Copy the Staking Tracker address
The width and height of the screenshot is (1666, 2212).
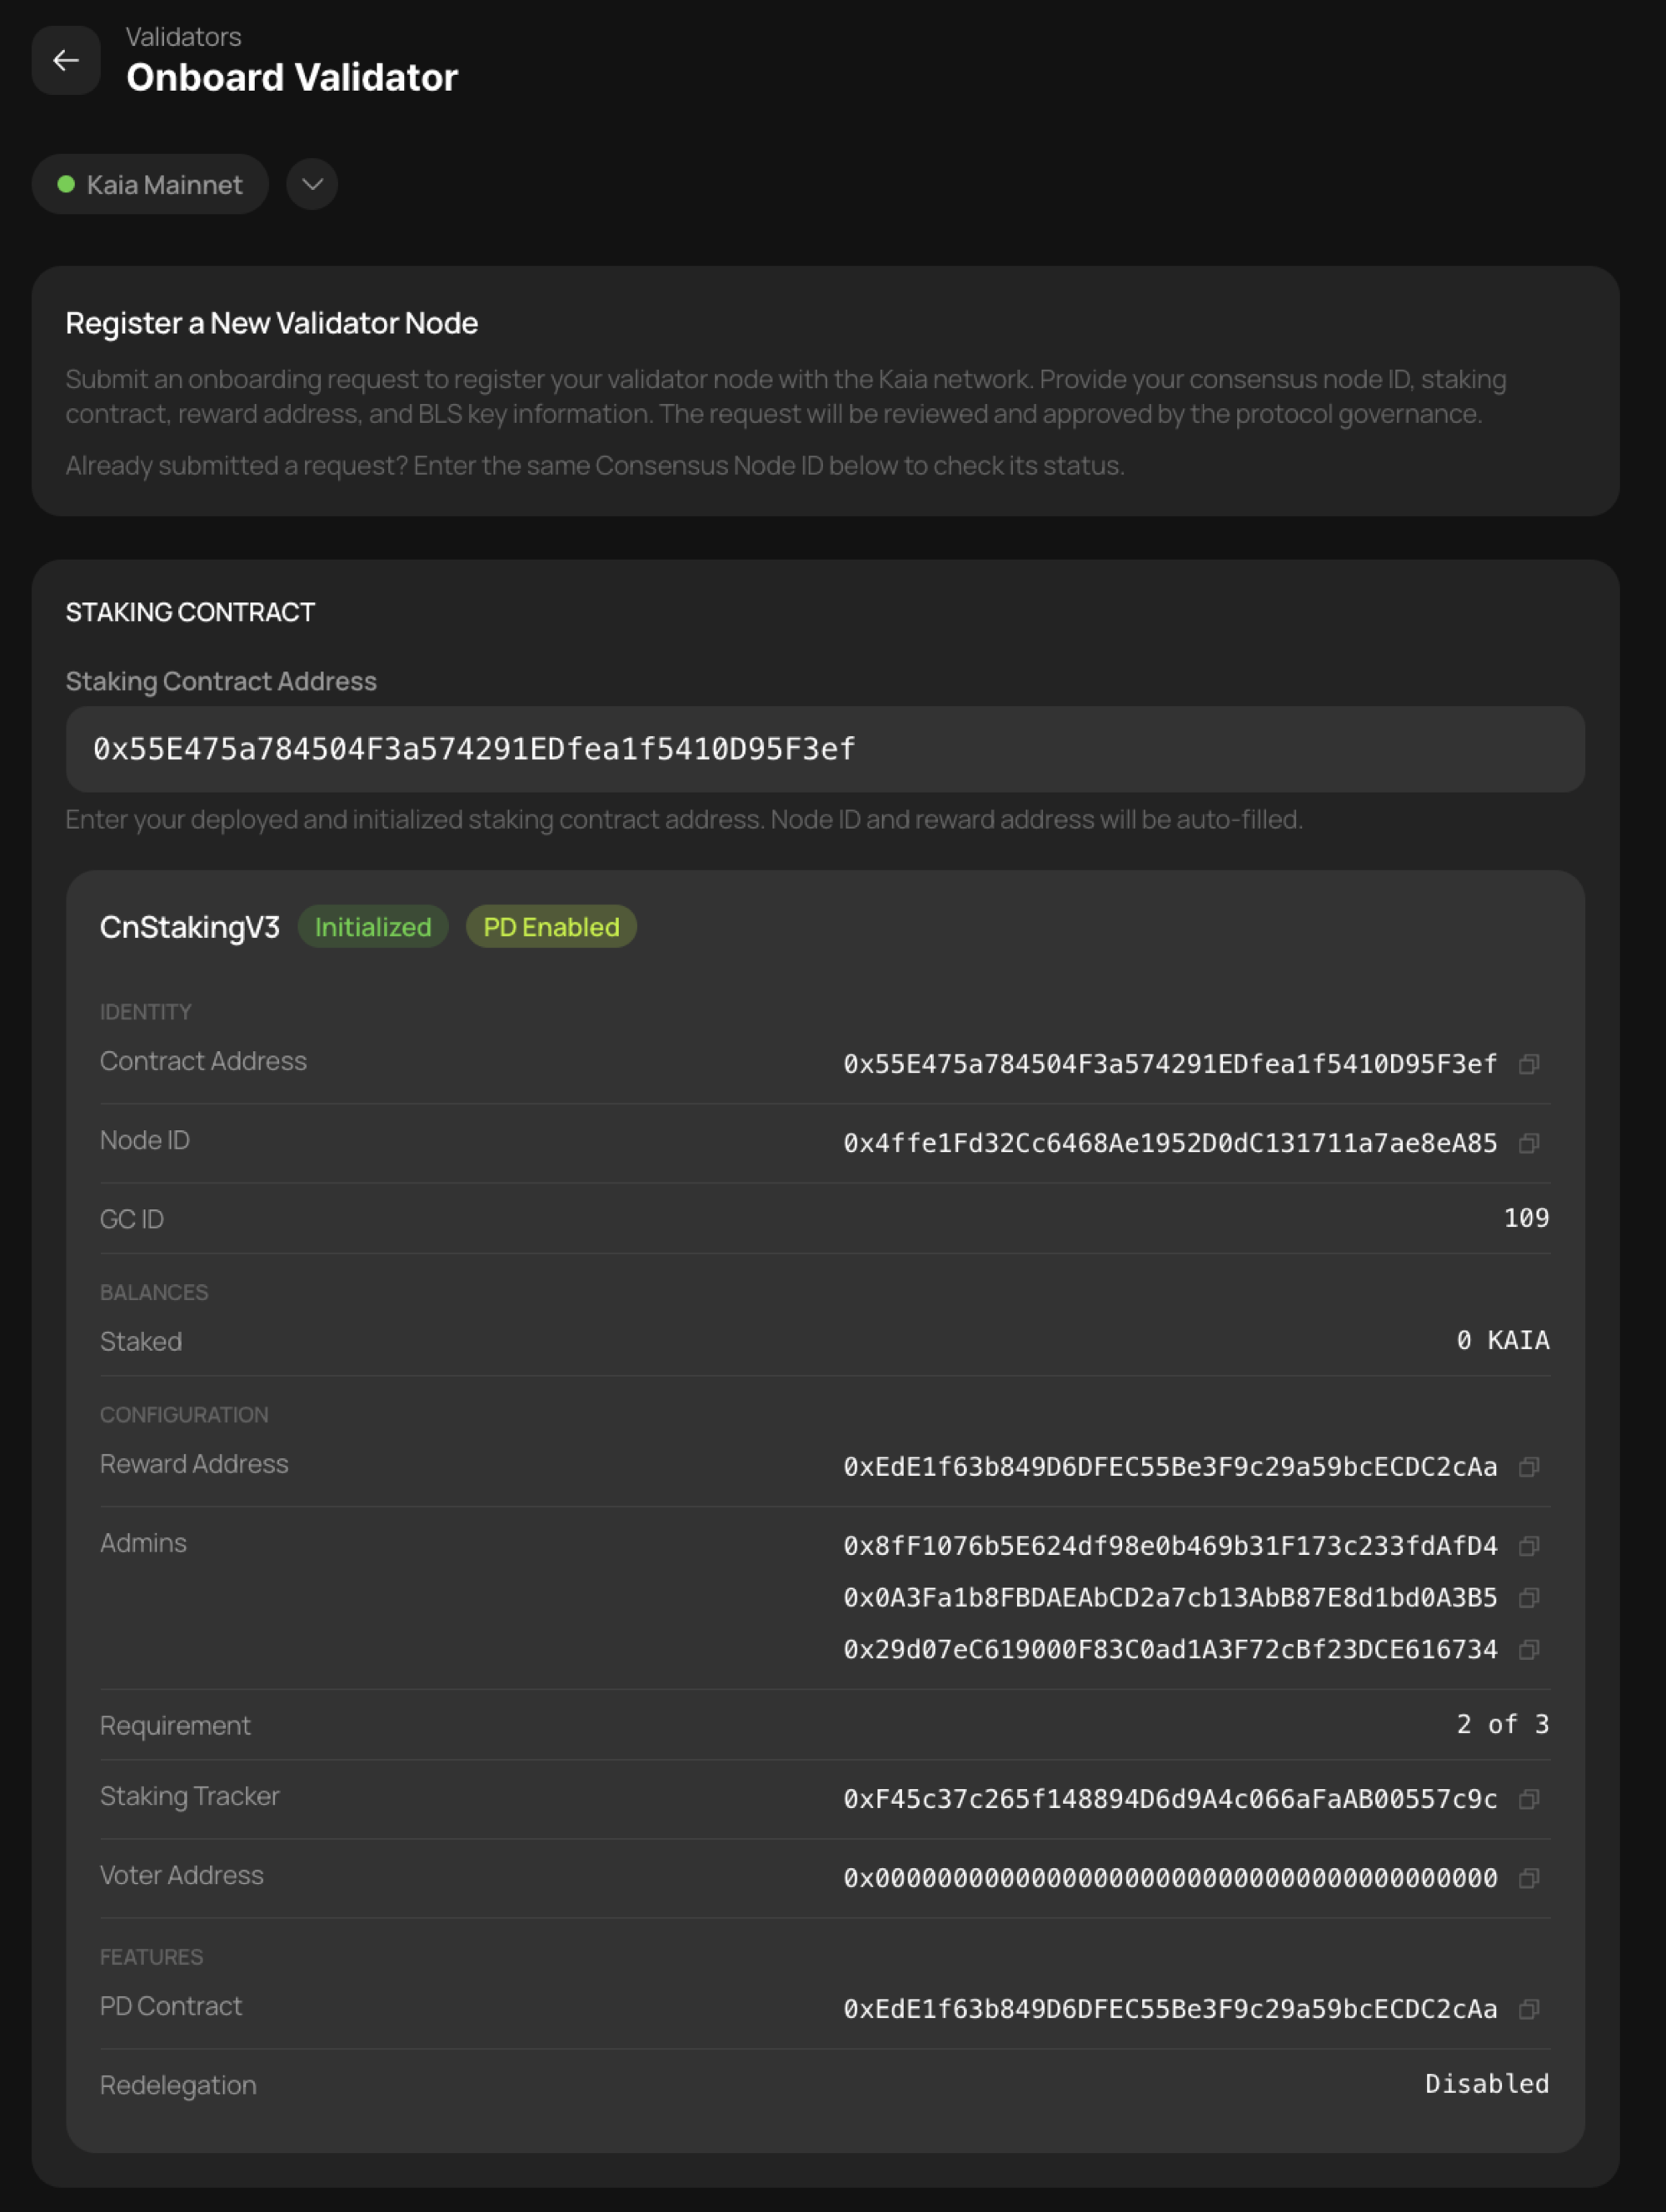click(1529, 1799)
